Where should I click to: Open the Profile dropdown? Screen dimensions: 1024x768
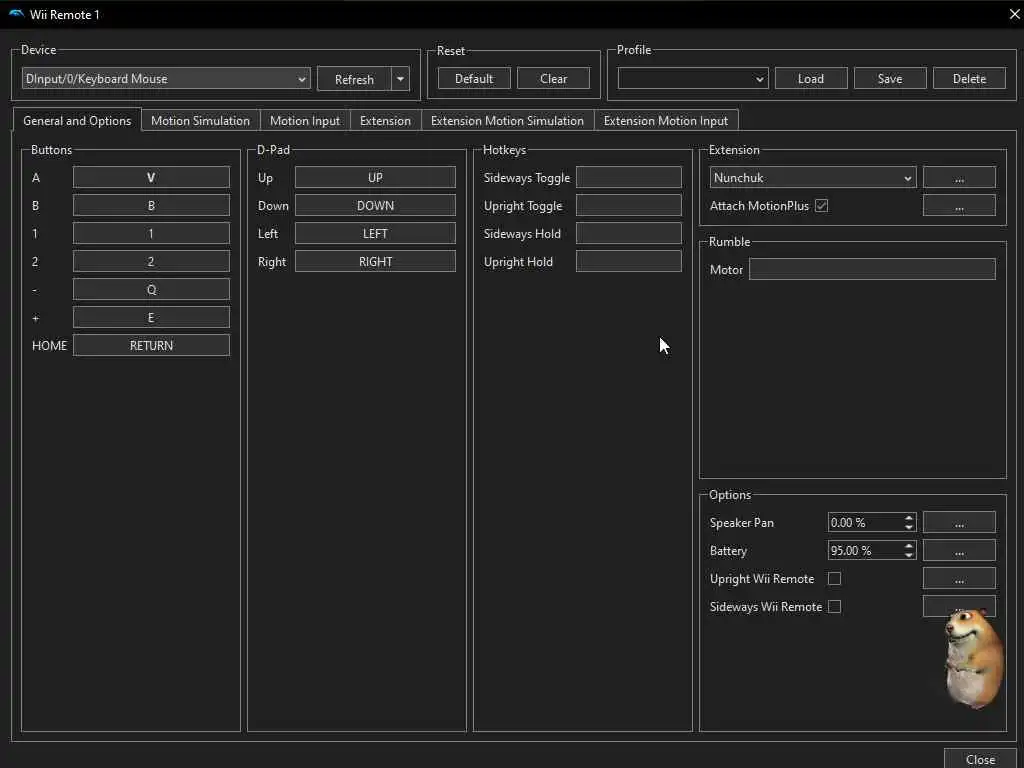(x=692, y=78)
